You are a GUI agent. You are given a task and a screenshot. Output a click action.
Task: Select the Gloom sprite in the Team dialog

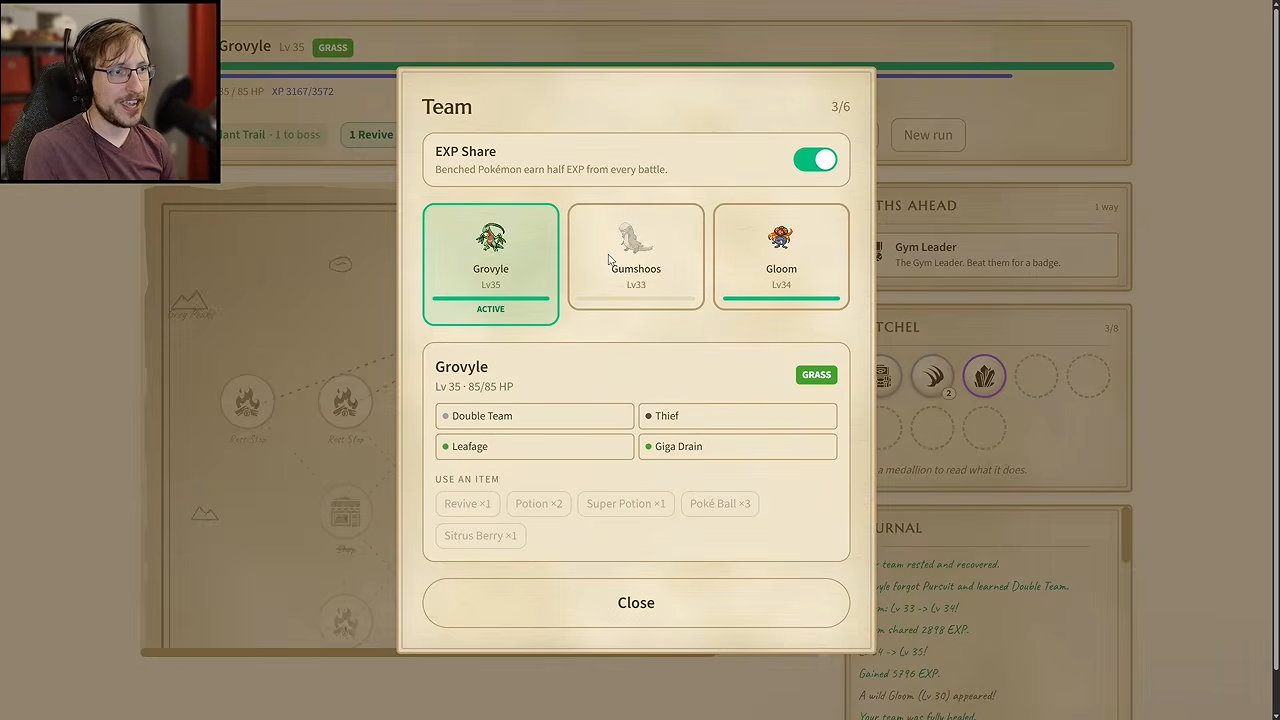(781, 238)
